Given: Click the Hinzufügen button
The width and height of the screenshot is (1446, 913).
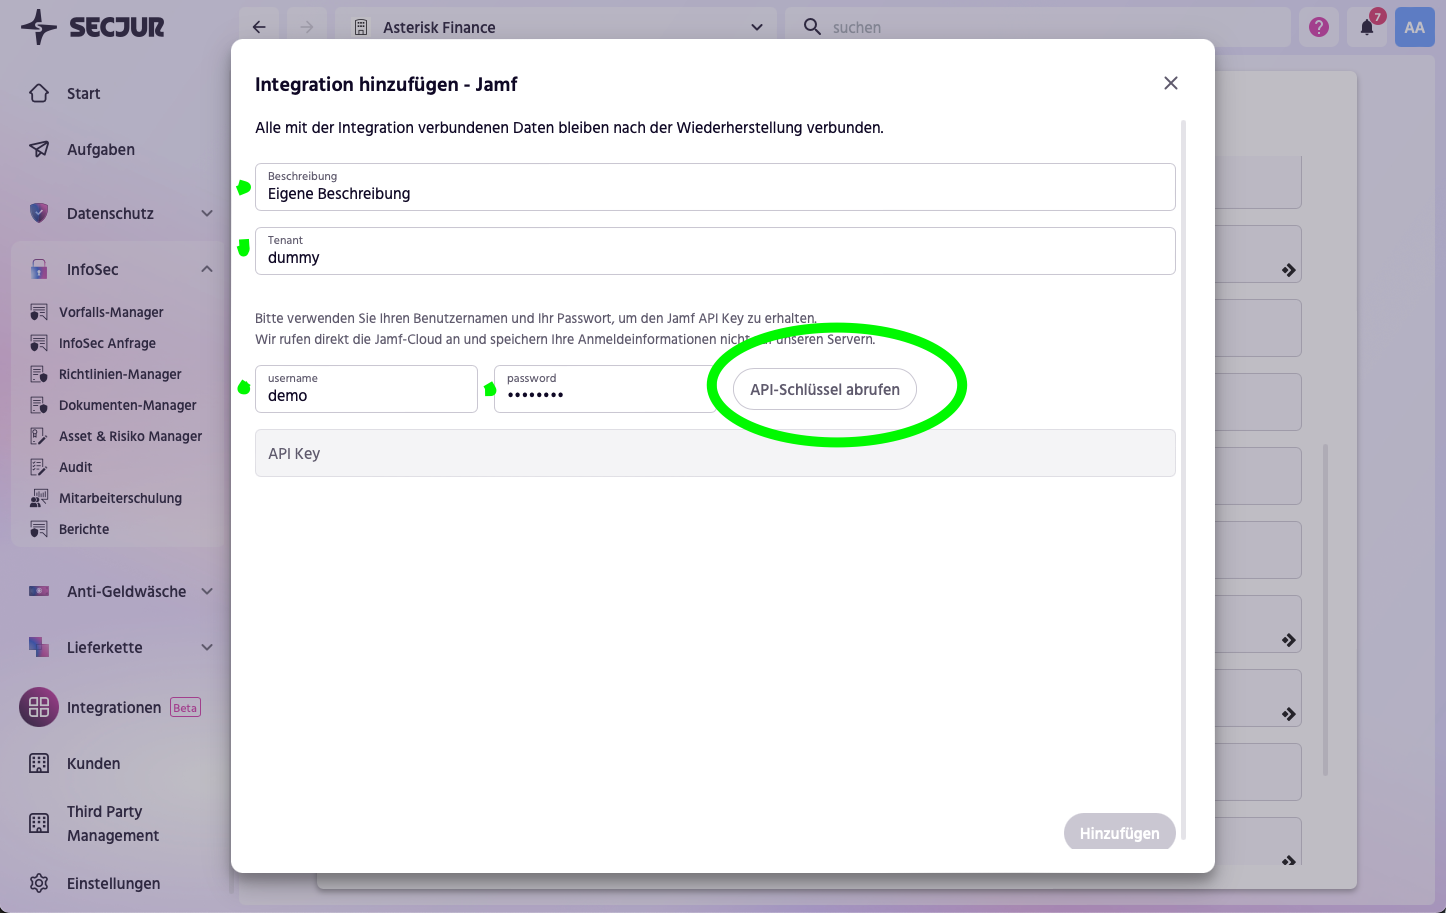Looking at the screenshot, I should pos(1120,832).
